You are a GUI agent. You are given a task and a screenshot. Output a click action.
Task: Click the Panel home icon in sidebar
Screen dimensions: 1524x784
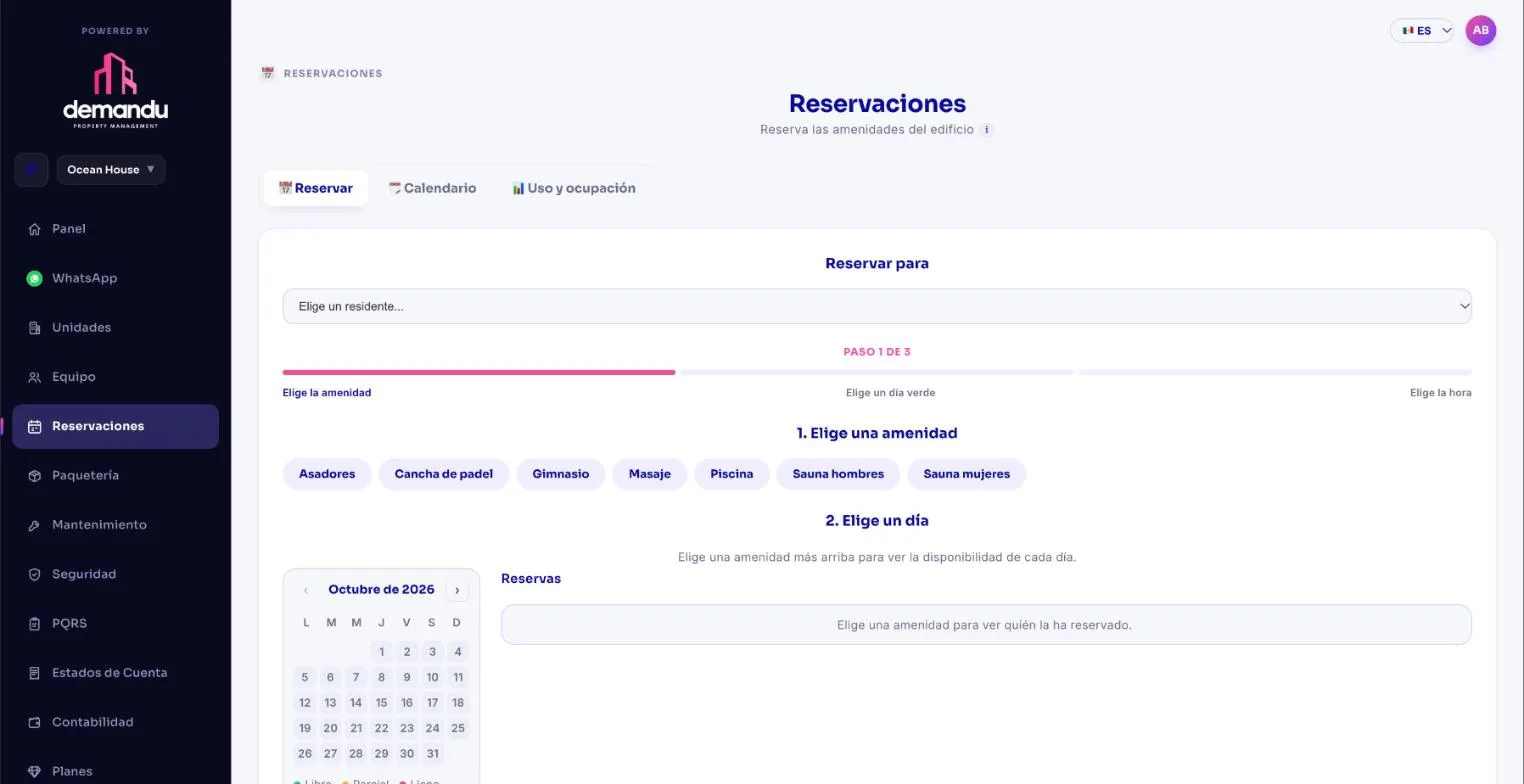coord(35,229)
